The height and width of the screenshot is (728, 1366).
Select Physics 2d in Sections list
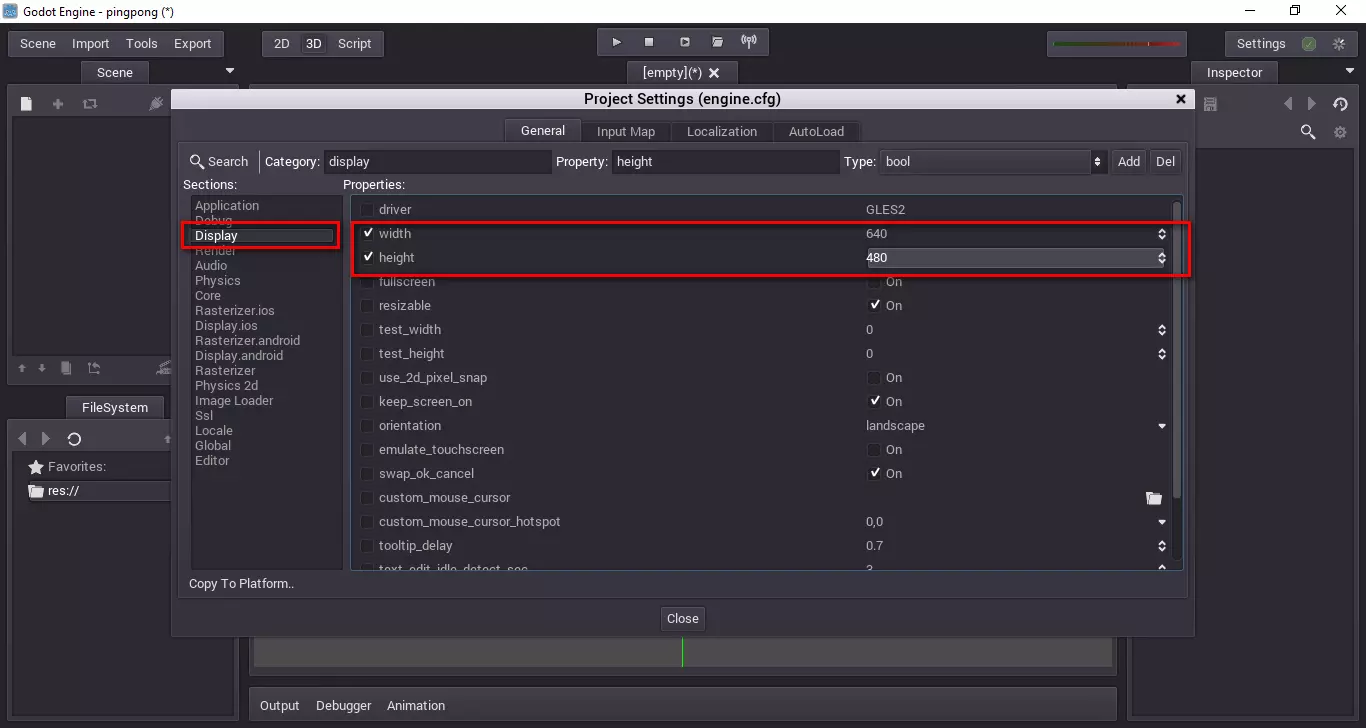pos(226,386)
